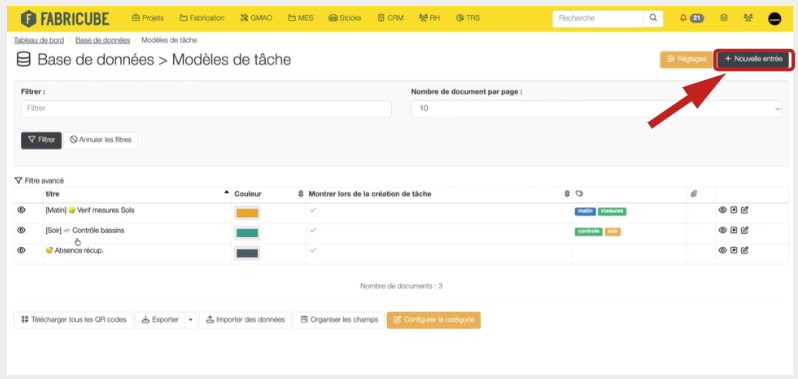Open the users group icon in header

coord(748,18)
